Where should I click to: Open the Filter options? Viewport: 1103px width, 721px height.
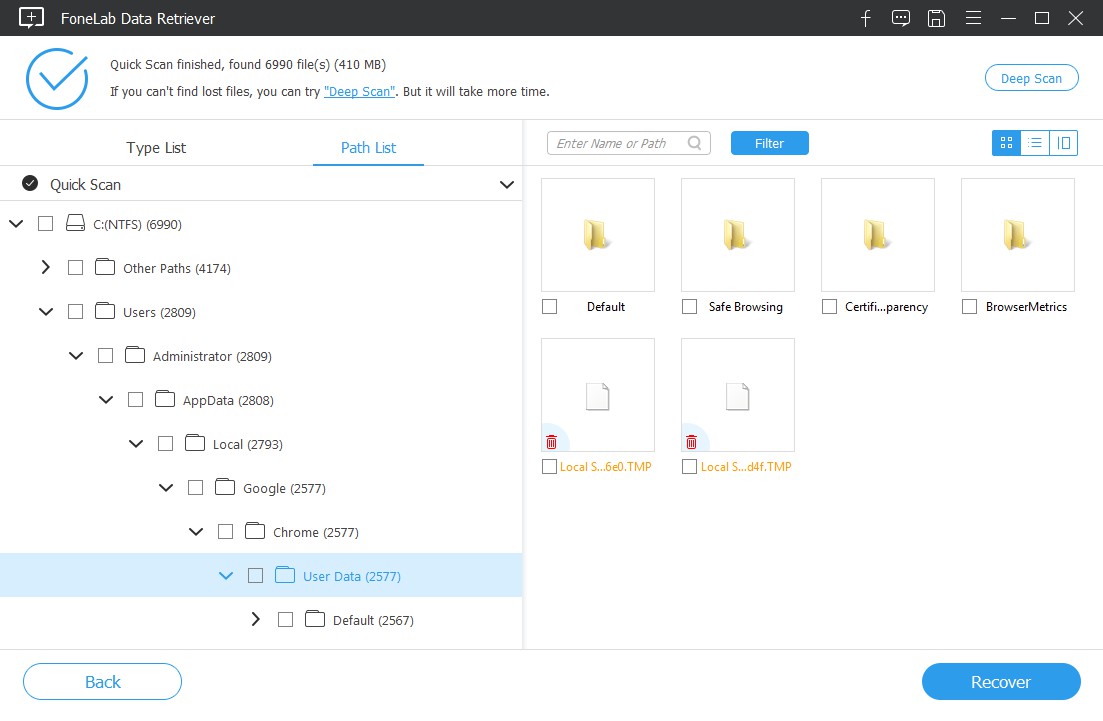(770, 143)
